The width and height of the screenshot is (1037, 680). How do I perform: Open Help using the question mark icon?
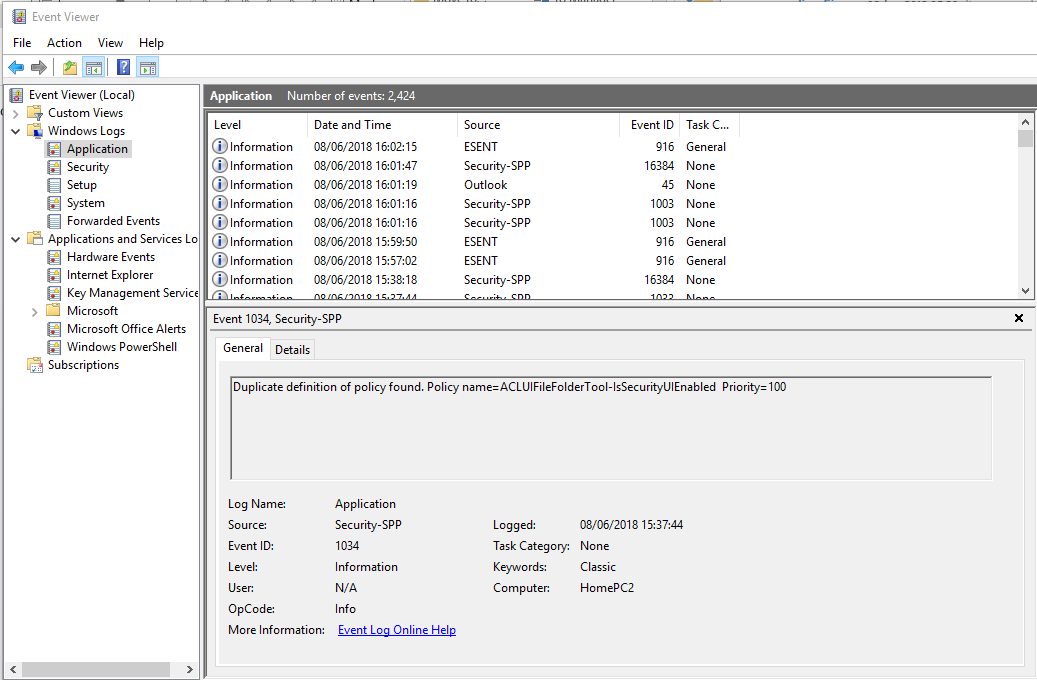tap(121, 67)
